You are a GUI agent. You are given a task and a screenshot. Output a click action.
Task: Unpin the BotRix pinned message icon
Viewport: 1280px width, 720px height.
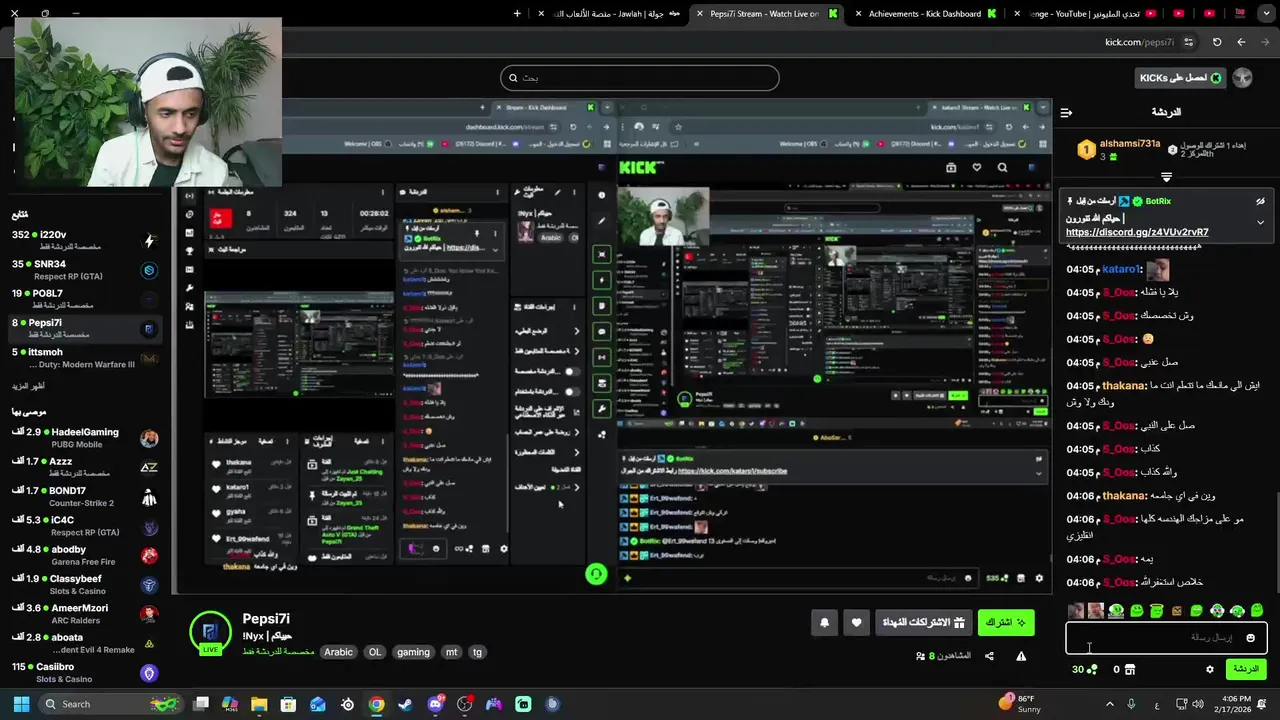tap(1260, 201)
